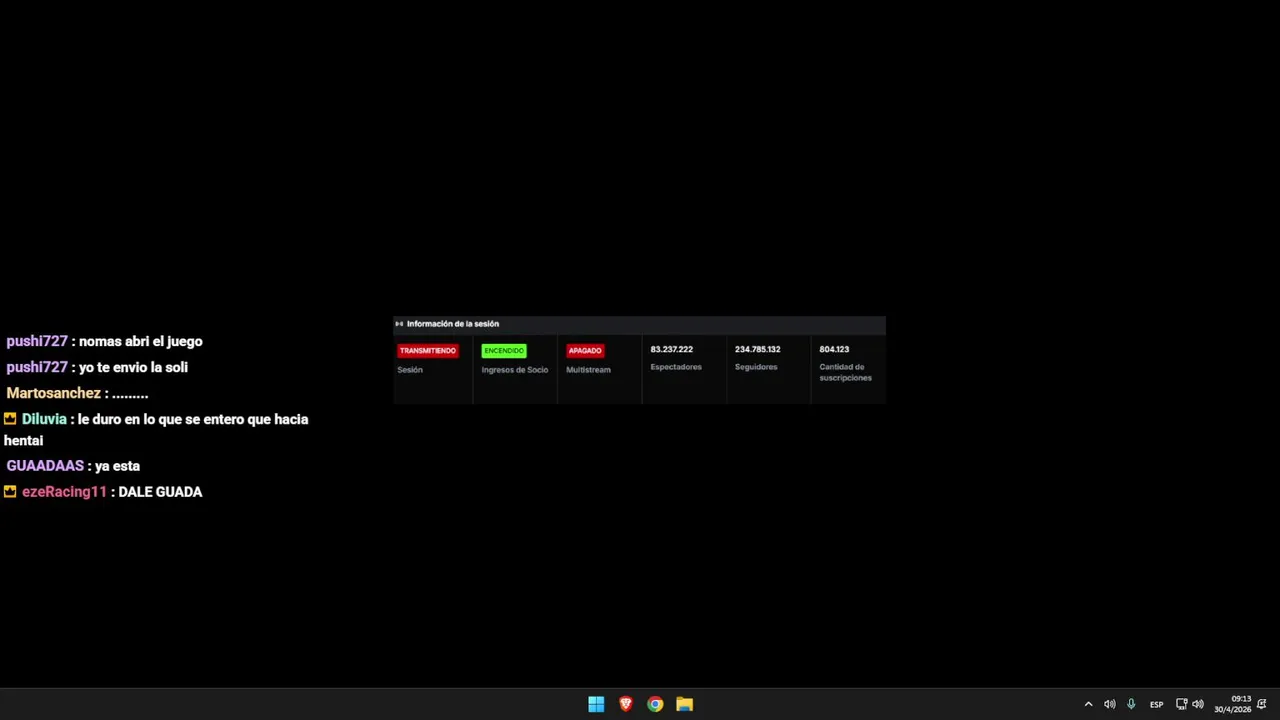
Task: Click the collapse icon beside Información de la sesión
Action: click(x=399, y=324)
